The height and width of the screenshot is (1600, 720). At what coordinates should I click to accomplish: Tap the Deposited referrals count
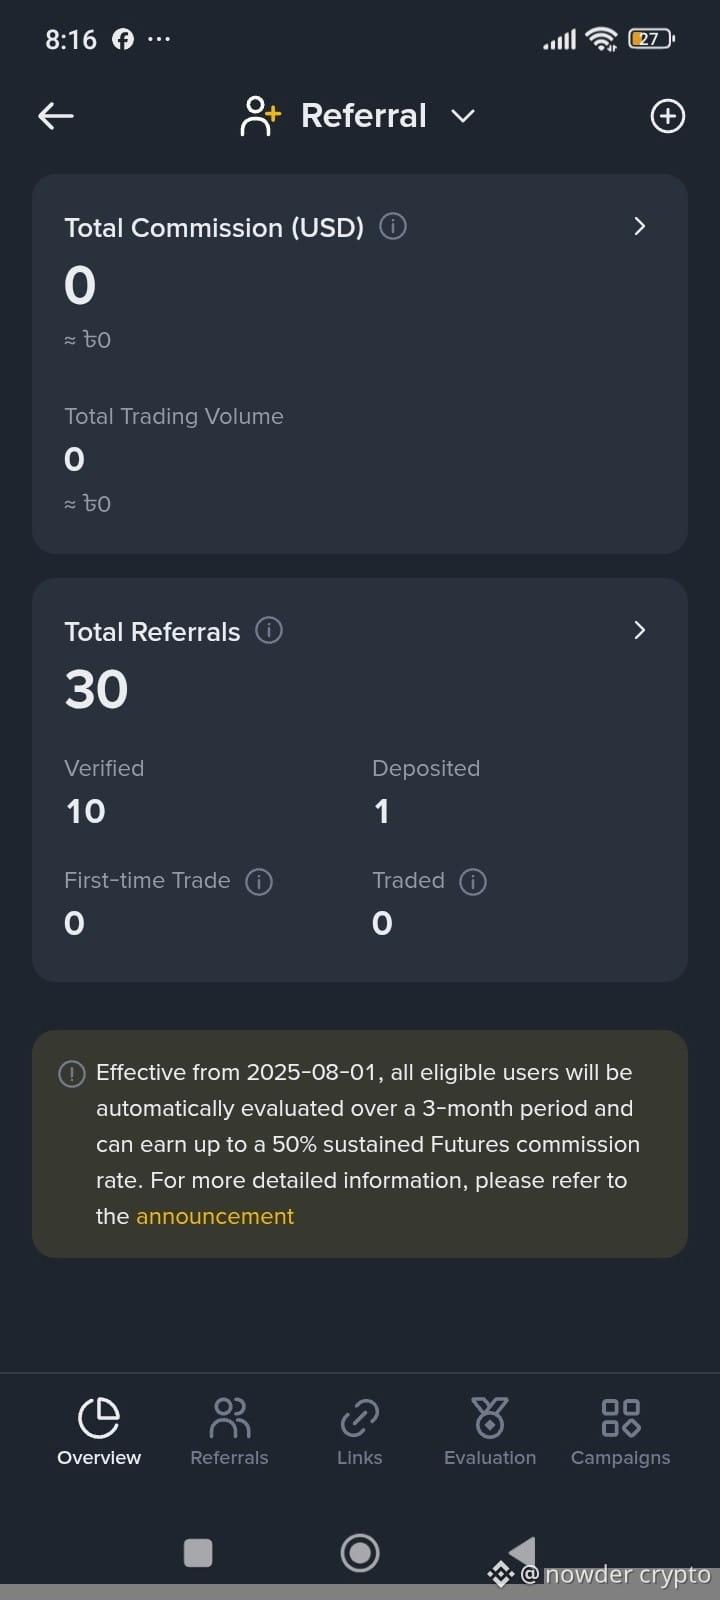(381, 811)
